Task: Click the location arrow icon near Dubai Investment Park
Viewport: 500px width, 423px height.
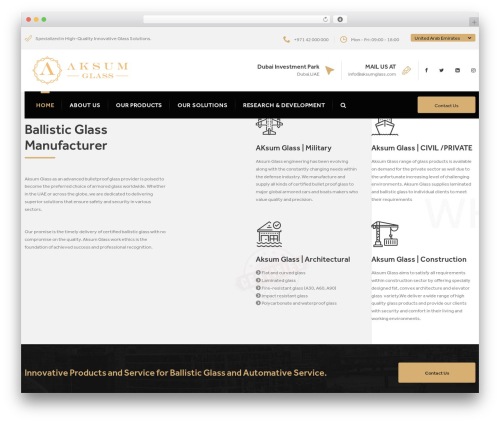Action: 329,70
